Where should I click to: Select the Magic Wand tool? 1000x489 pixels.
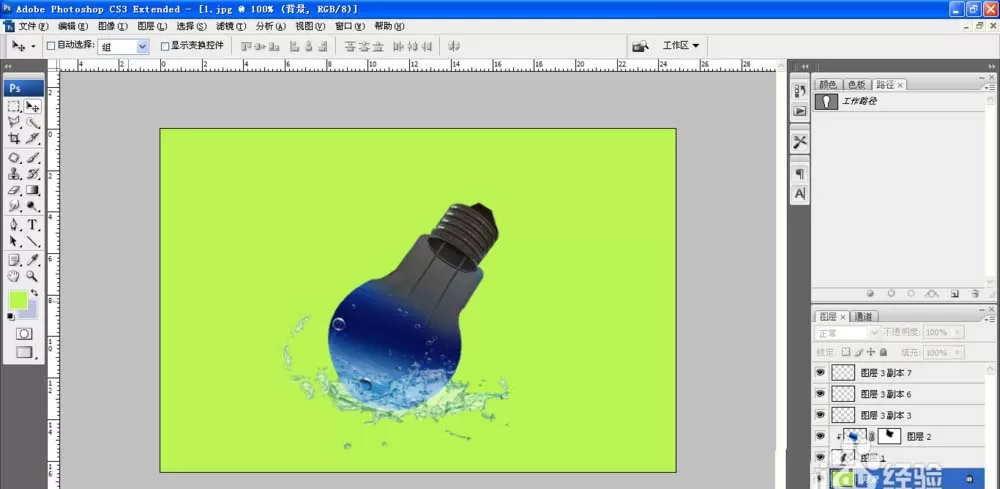33,122
